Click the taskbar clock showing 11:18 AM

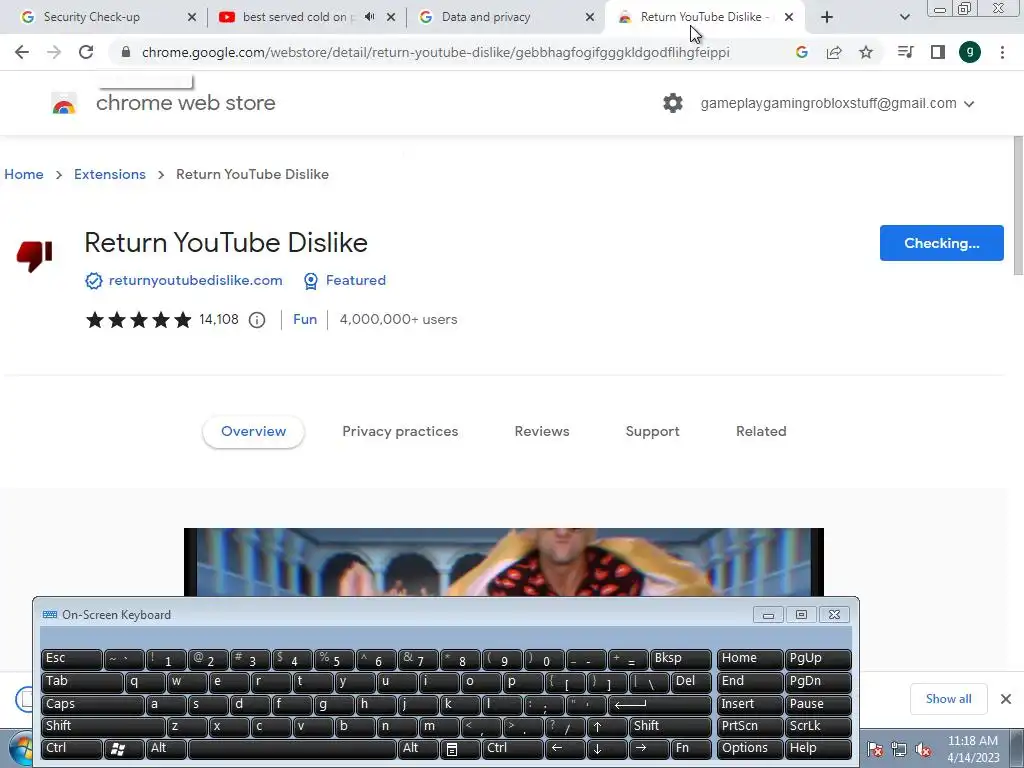[973, 749]
